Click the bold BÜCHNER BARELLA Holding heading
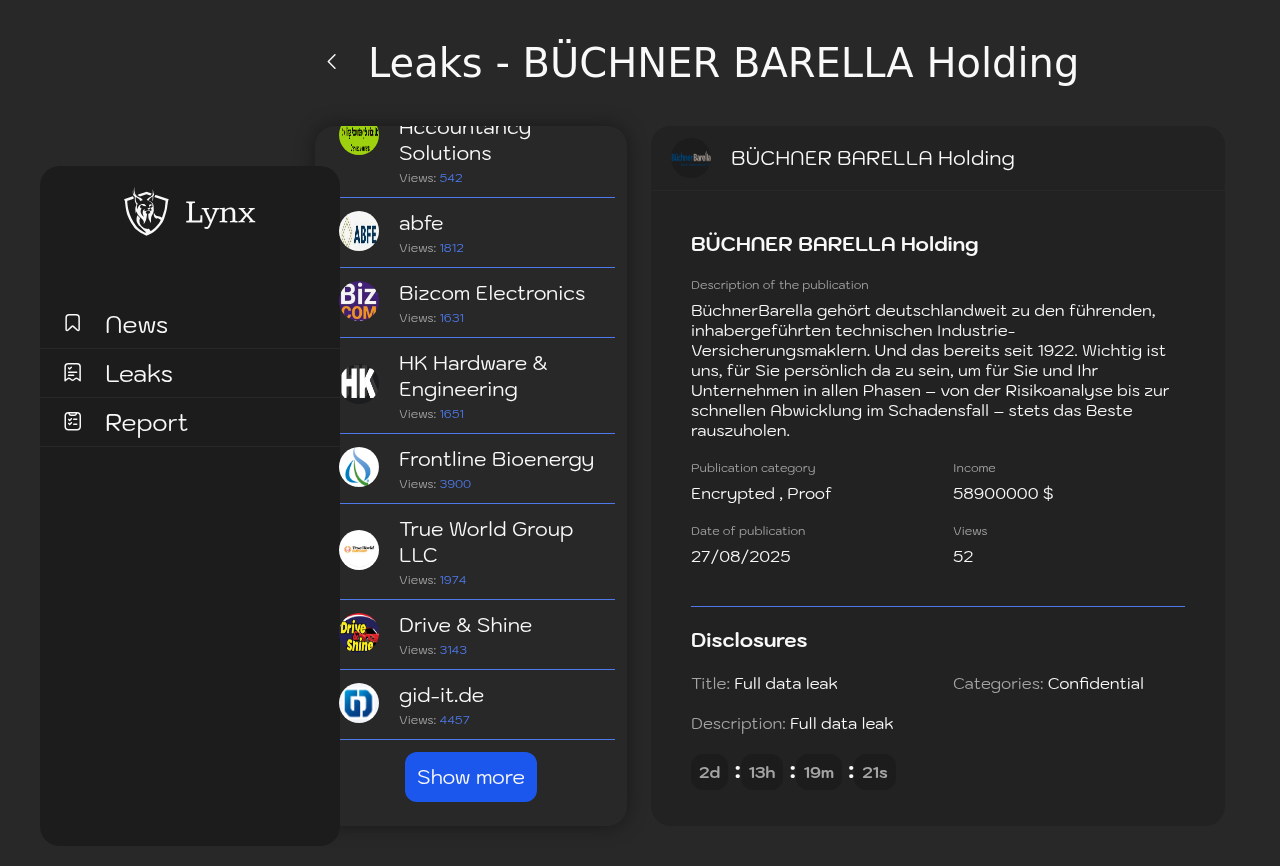Image resolution: width=1280 pixels, height=866 pixels. pyautogui.click(x=835, y=244)
